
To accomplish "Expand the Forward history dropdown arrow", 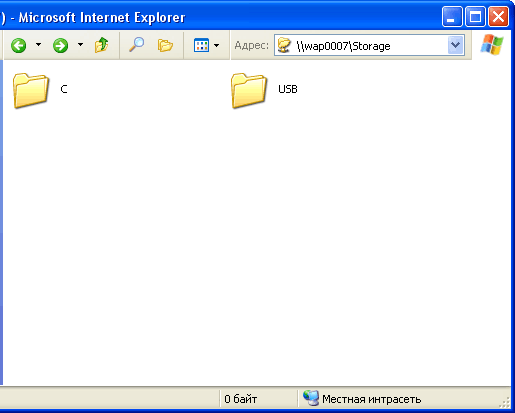I will pyautogui.click(x=80, y=45).
